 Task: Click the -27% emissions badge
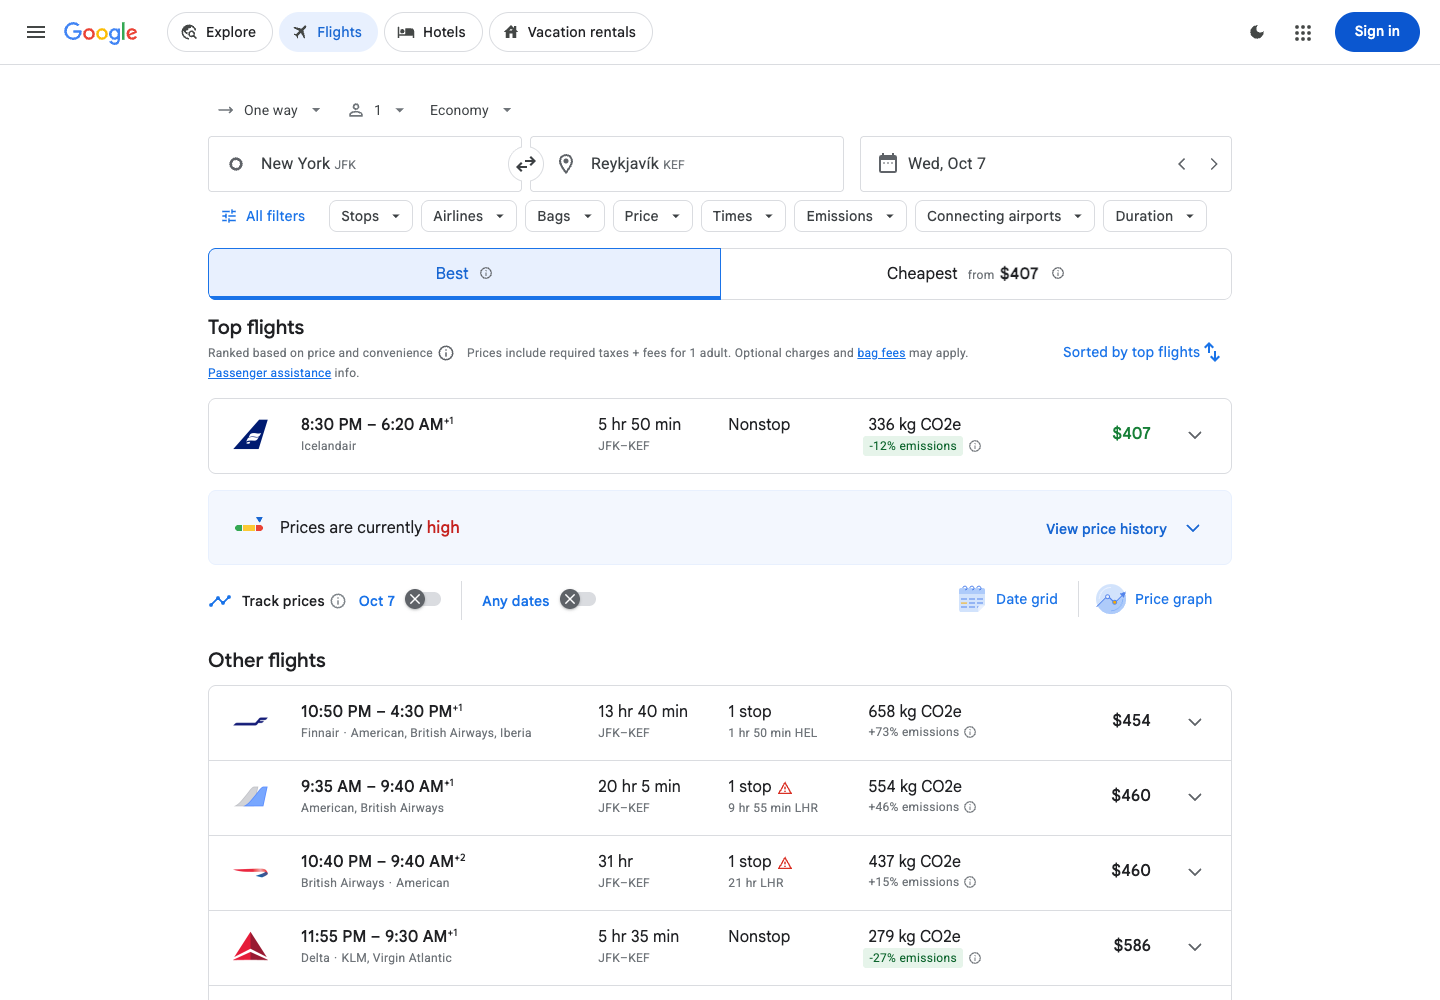[x=913, y=958]
